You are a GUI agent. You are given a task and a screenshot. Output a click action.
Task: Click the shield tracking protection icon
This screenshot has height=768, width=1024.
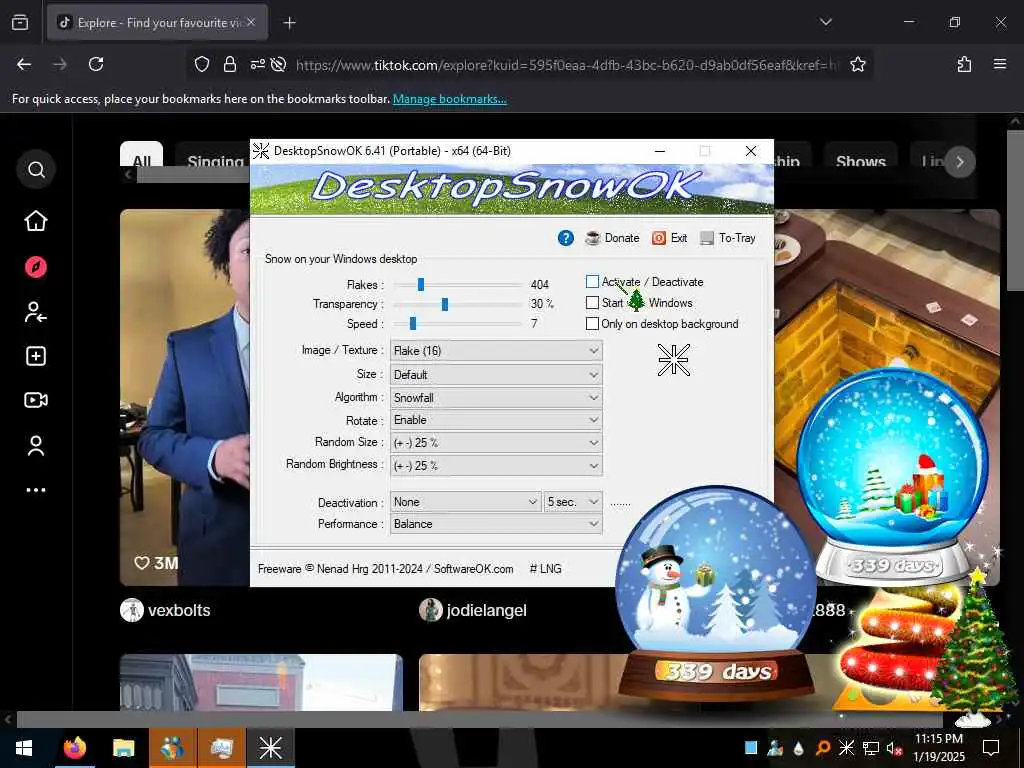202,64
